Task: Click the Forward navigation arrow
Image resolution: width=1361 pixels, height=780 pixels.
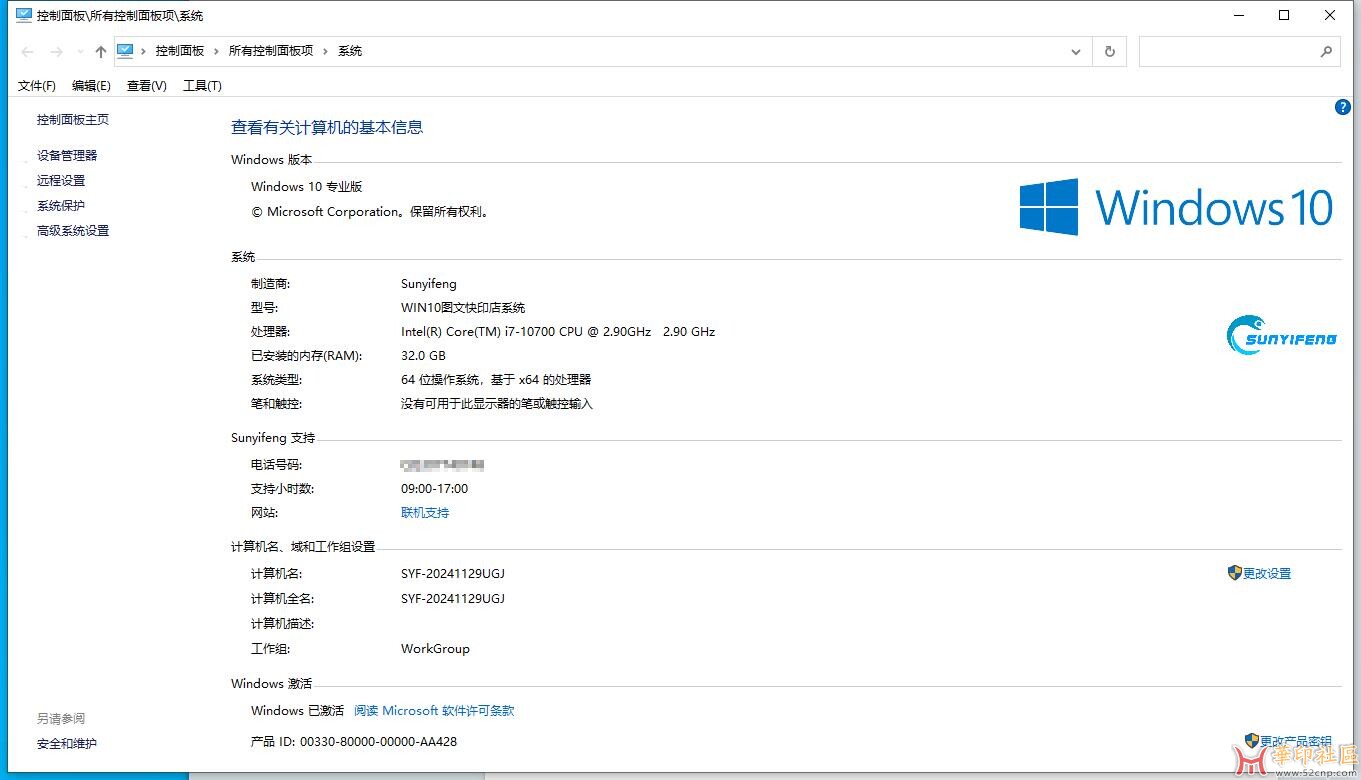Action: click(57, 52)
